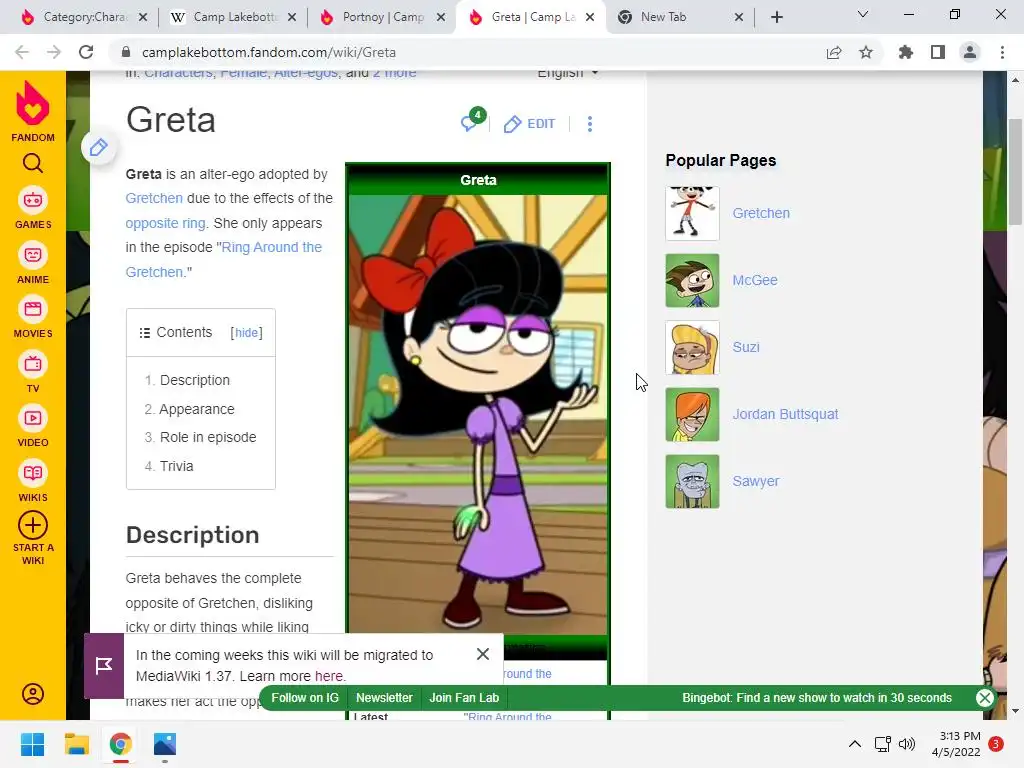The height and width of the screenshot is (768, 1024).
Task: Open the Sawyer thumbnail image
Action: click(x=692, y=481)
